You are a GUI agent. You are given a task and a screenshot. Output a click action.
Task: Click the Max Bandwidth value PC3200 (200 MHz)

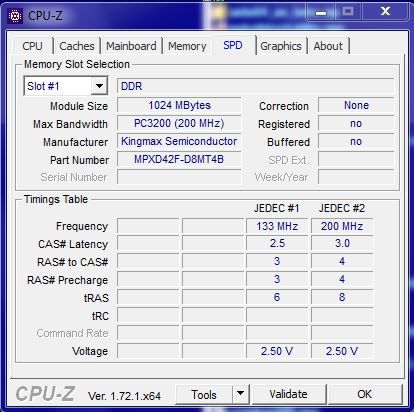coord(179,123)
